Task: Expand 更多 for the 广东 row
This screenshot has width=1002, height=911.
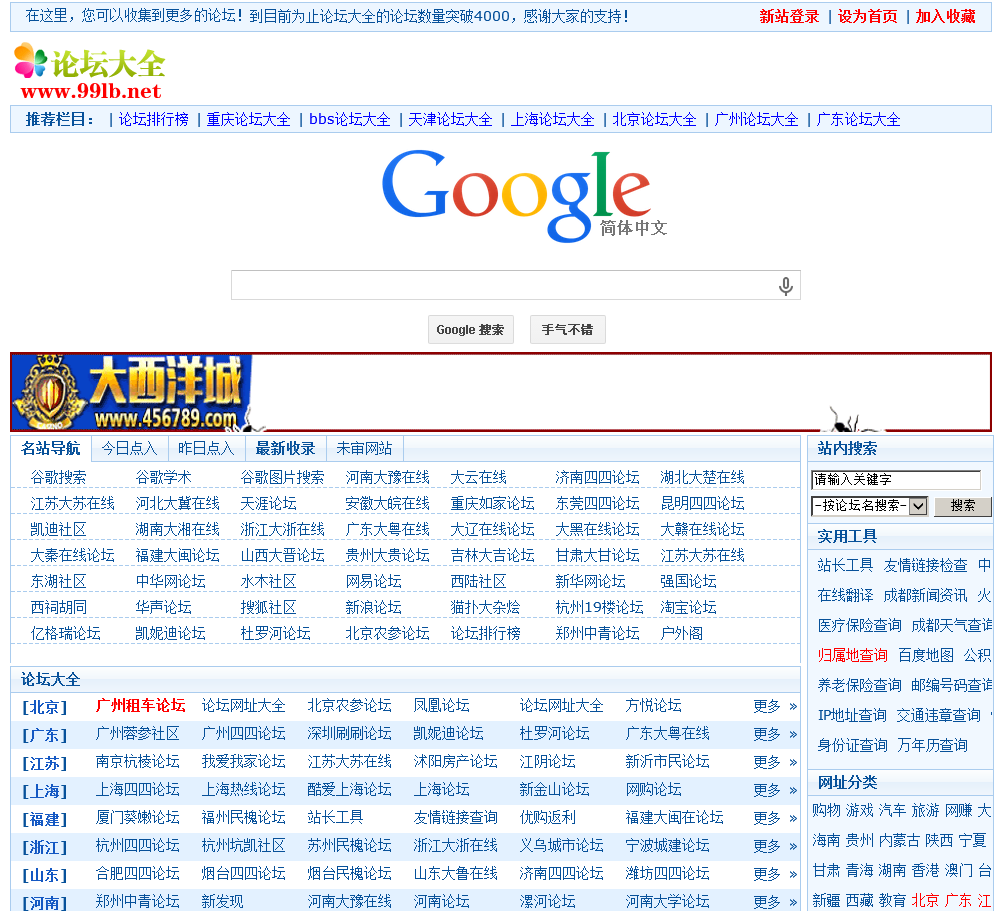Action: (775, 735)
